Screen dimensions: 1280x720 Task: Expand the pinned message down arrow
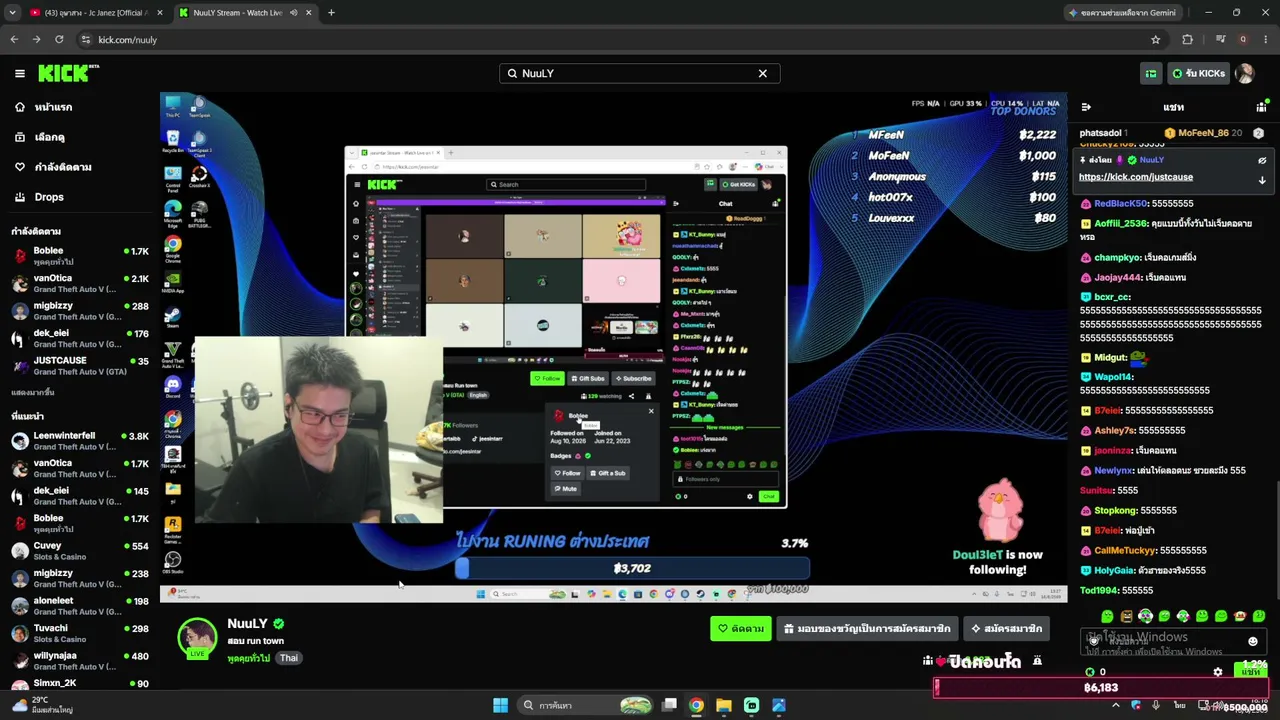tap(1262, 181)
